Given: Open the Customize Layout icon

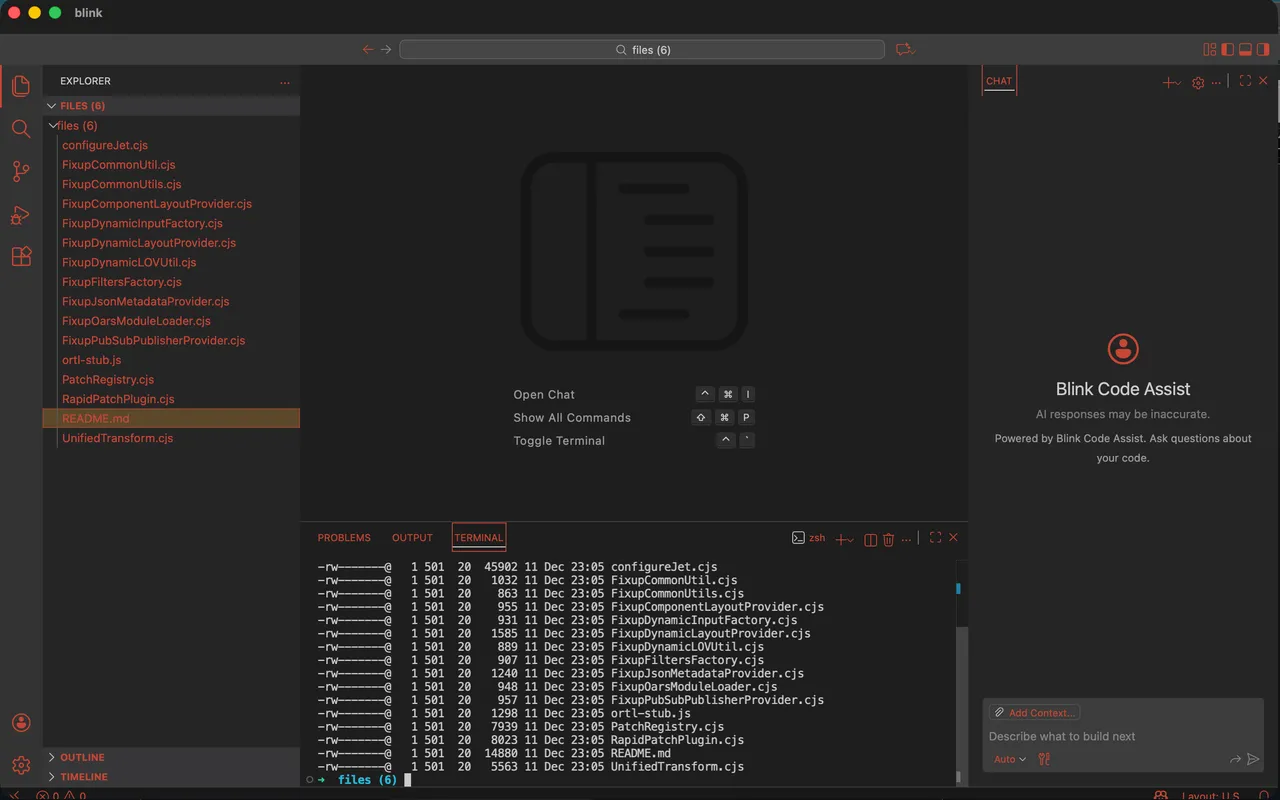Looking at the screenshot, I should pos(1210,49).
